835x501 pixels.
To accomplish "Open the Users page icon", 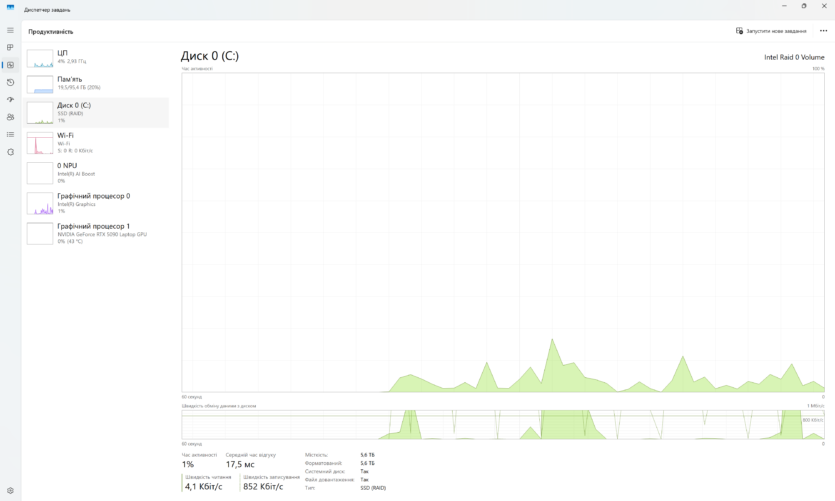I will (x=10, y=117).
